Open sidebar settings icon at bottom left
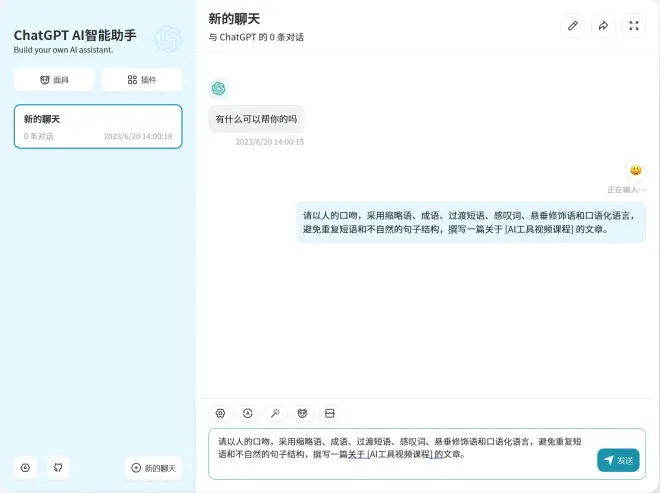 tap(25, 468)
